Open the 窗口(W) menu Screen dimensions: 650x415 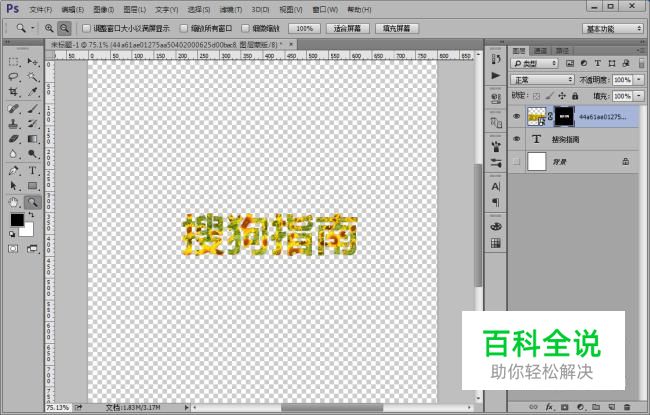tap(325, 9)
